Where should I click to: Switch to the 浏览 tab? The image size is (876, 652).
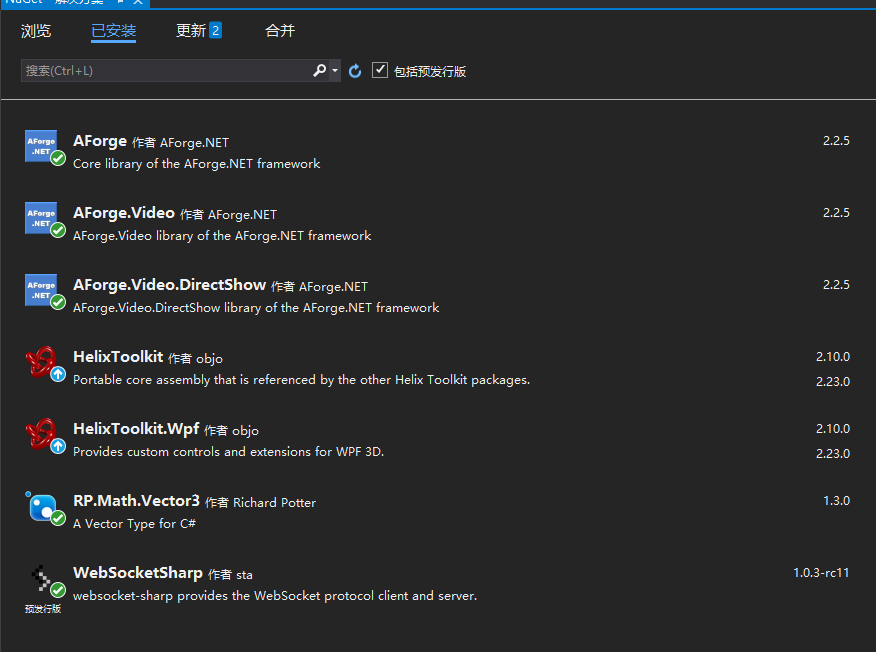(x=36, y=31)
